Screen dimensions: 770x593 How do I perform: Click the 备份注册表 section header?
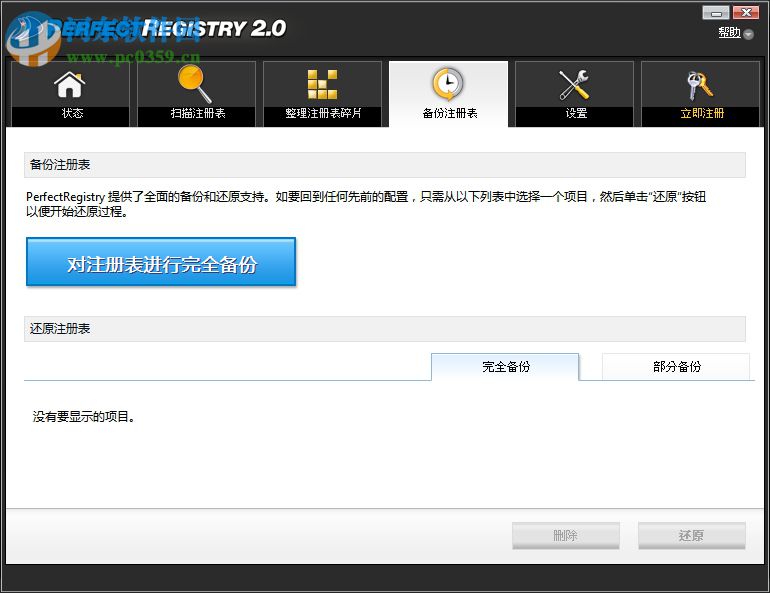[x=385, y=165]
